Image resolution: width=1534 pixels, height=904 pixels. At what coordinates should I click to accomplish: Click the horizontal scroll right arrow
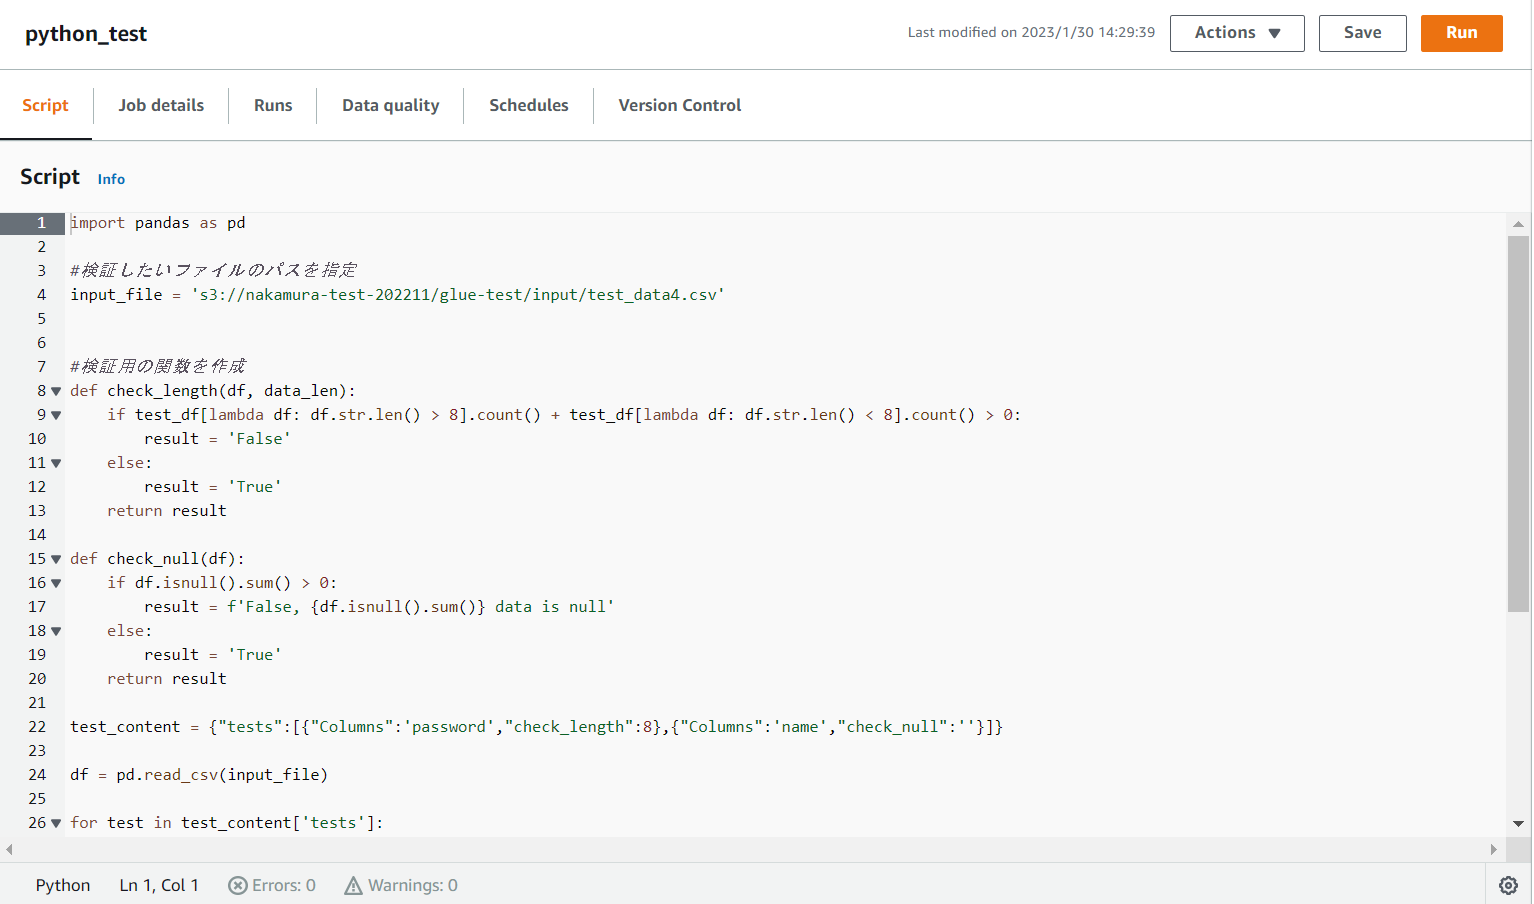pos(1493,849)
